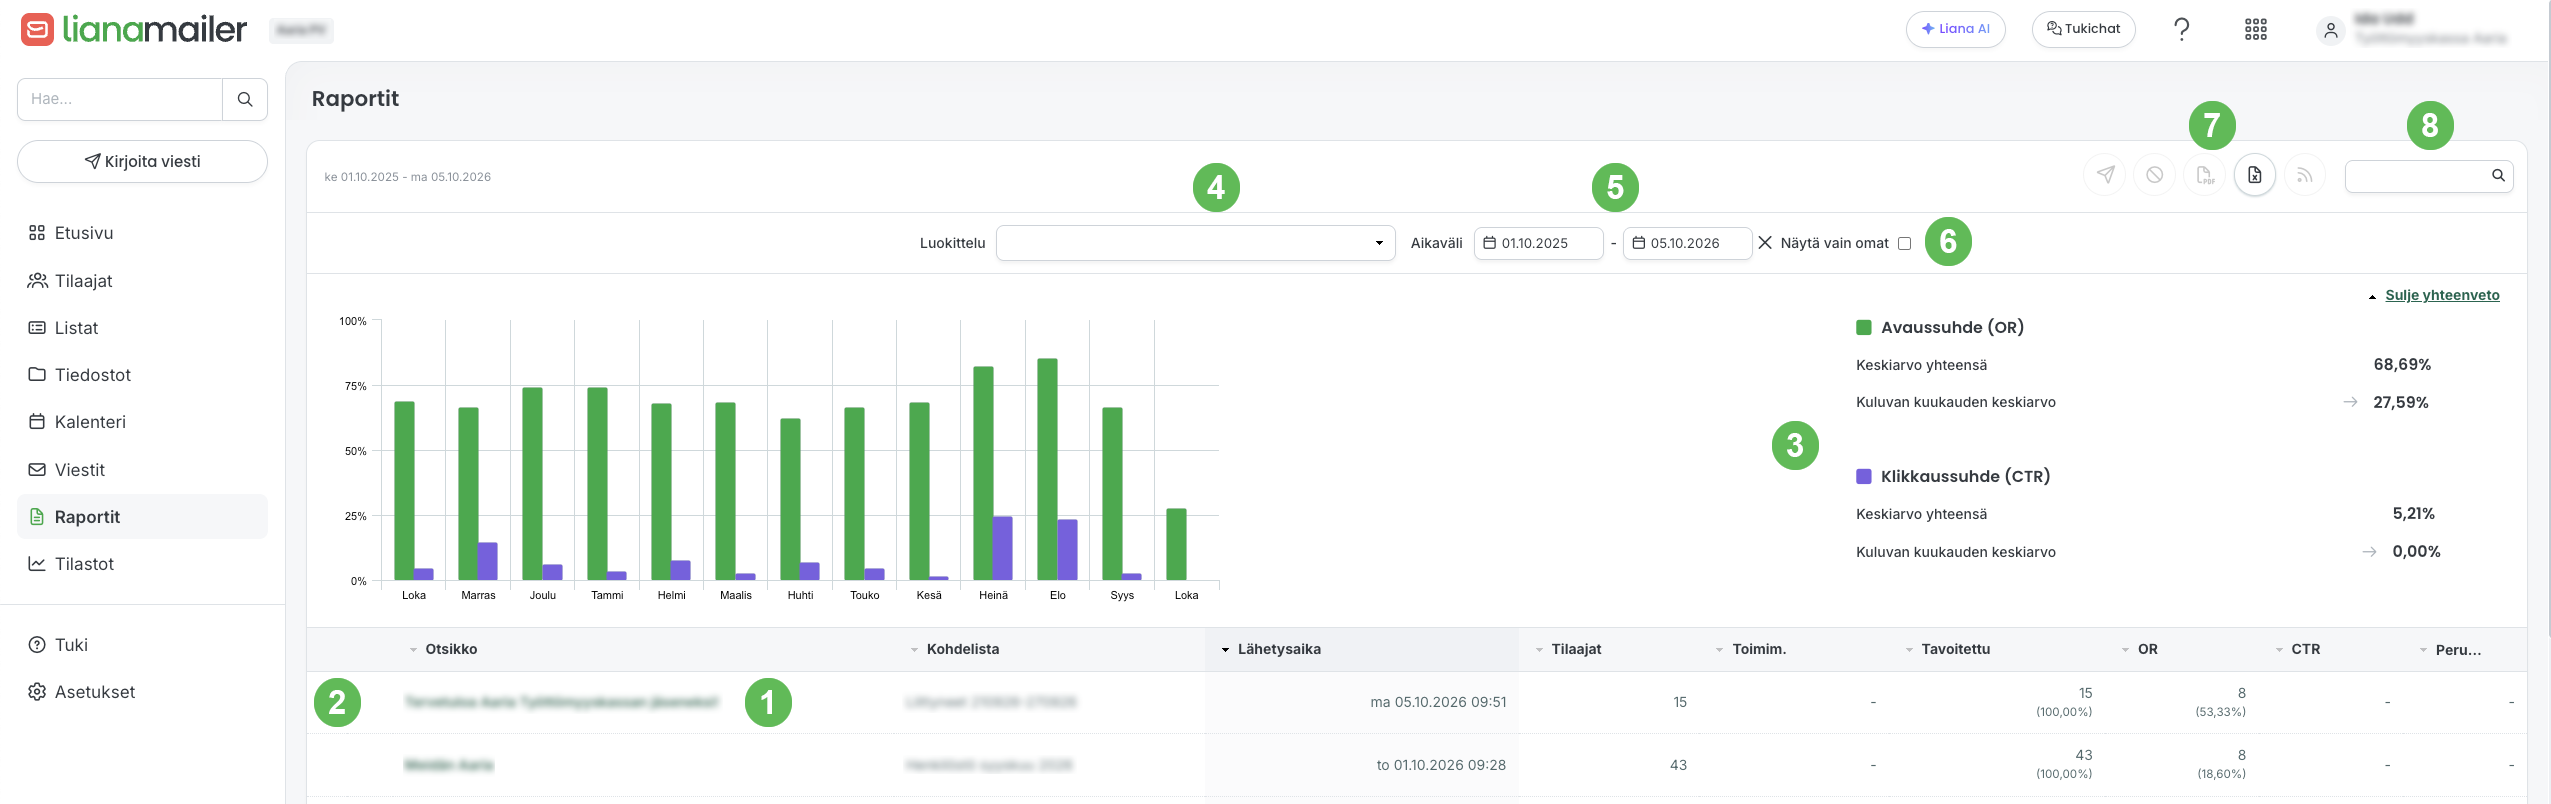Open the RSS feed icon in report toolbar
Viewport: 2551px width, 804px height.
(2304, 175)
